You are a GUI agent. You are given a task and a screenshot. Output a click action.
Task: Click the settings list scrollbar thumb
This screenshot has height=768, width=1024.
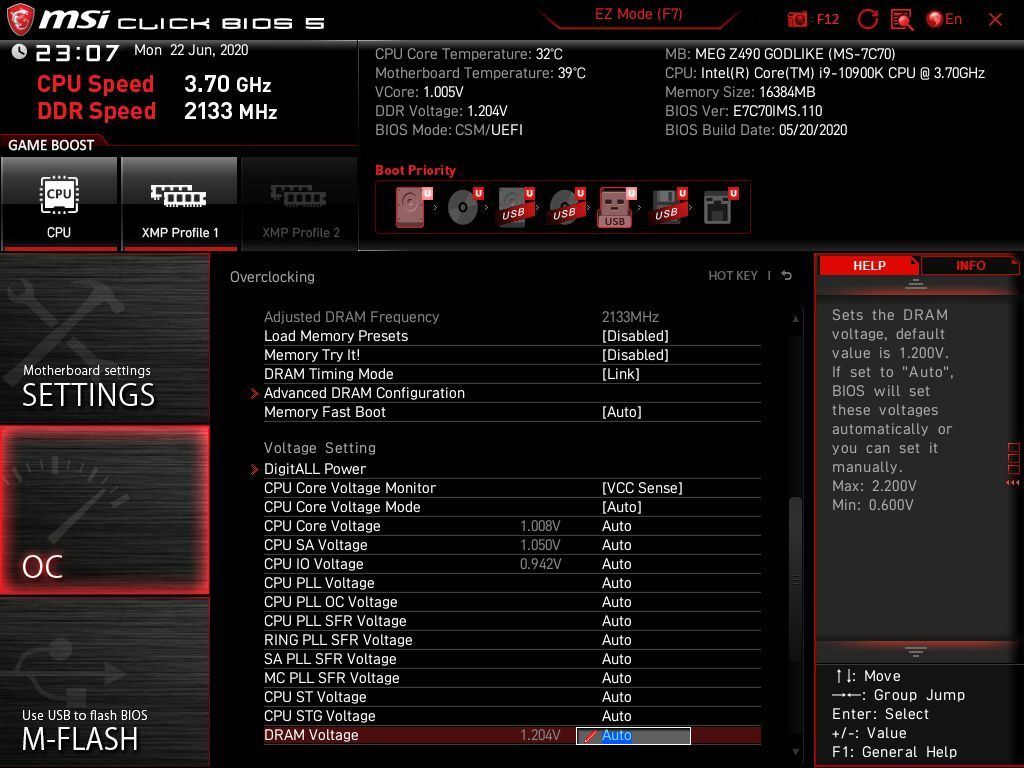[795, 579]
